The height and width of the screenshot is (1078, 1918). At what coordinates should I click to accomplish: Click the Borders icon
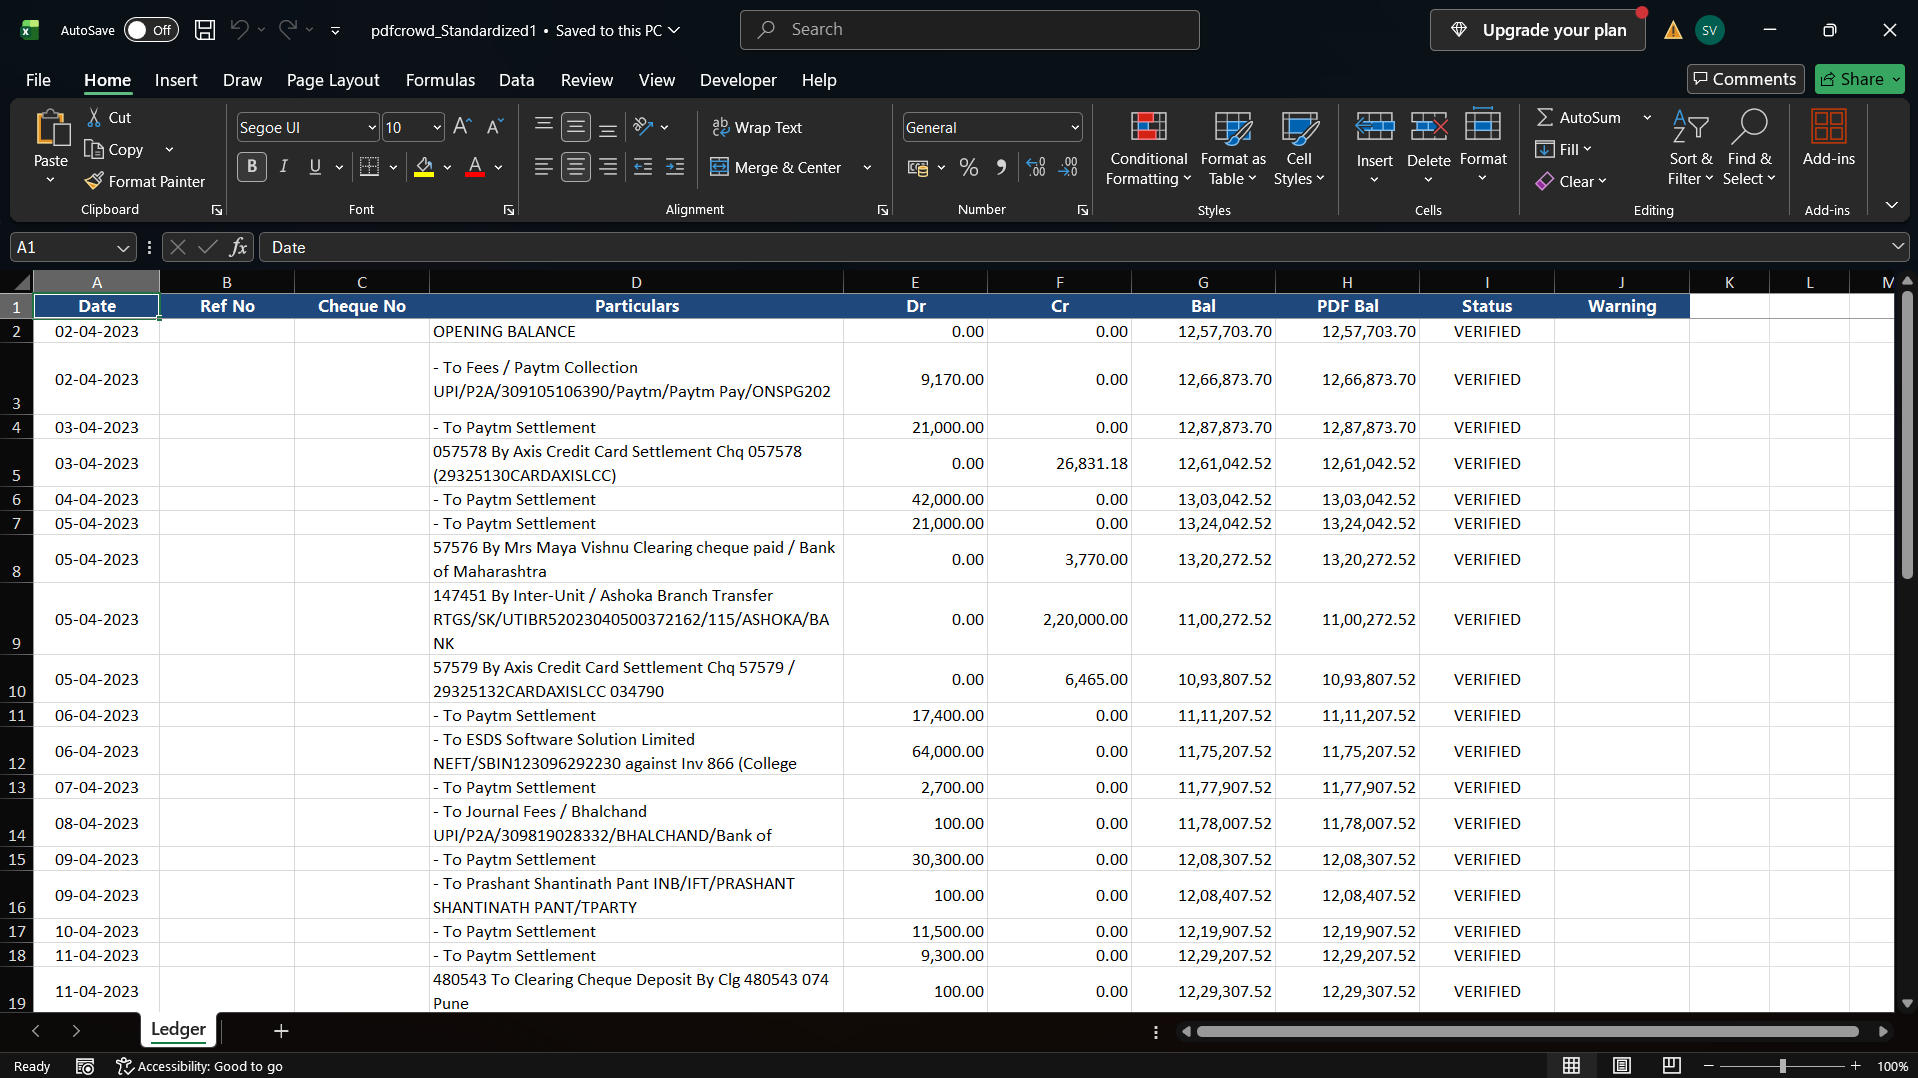(370, 167)
